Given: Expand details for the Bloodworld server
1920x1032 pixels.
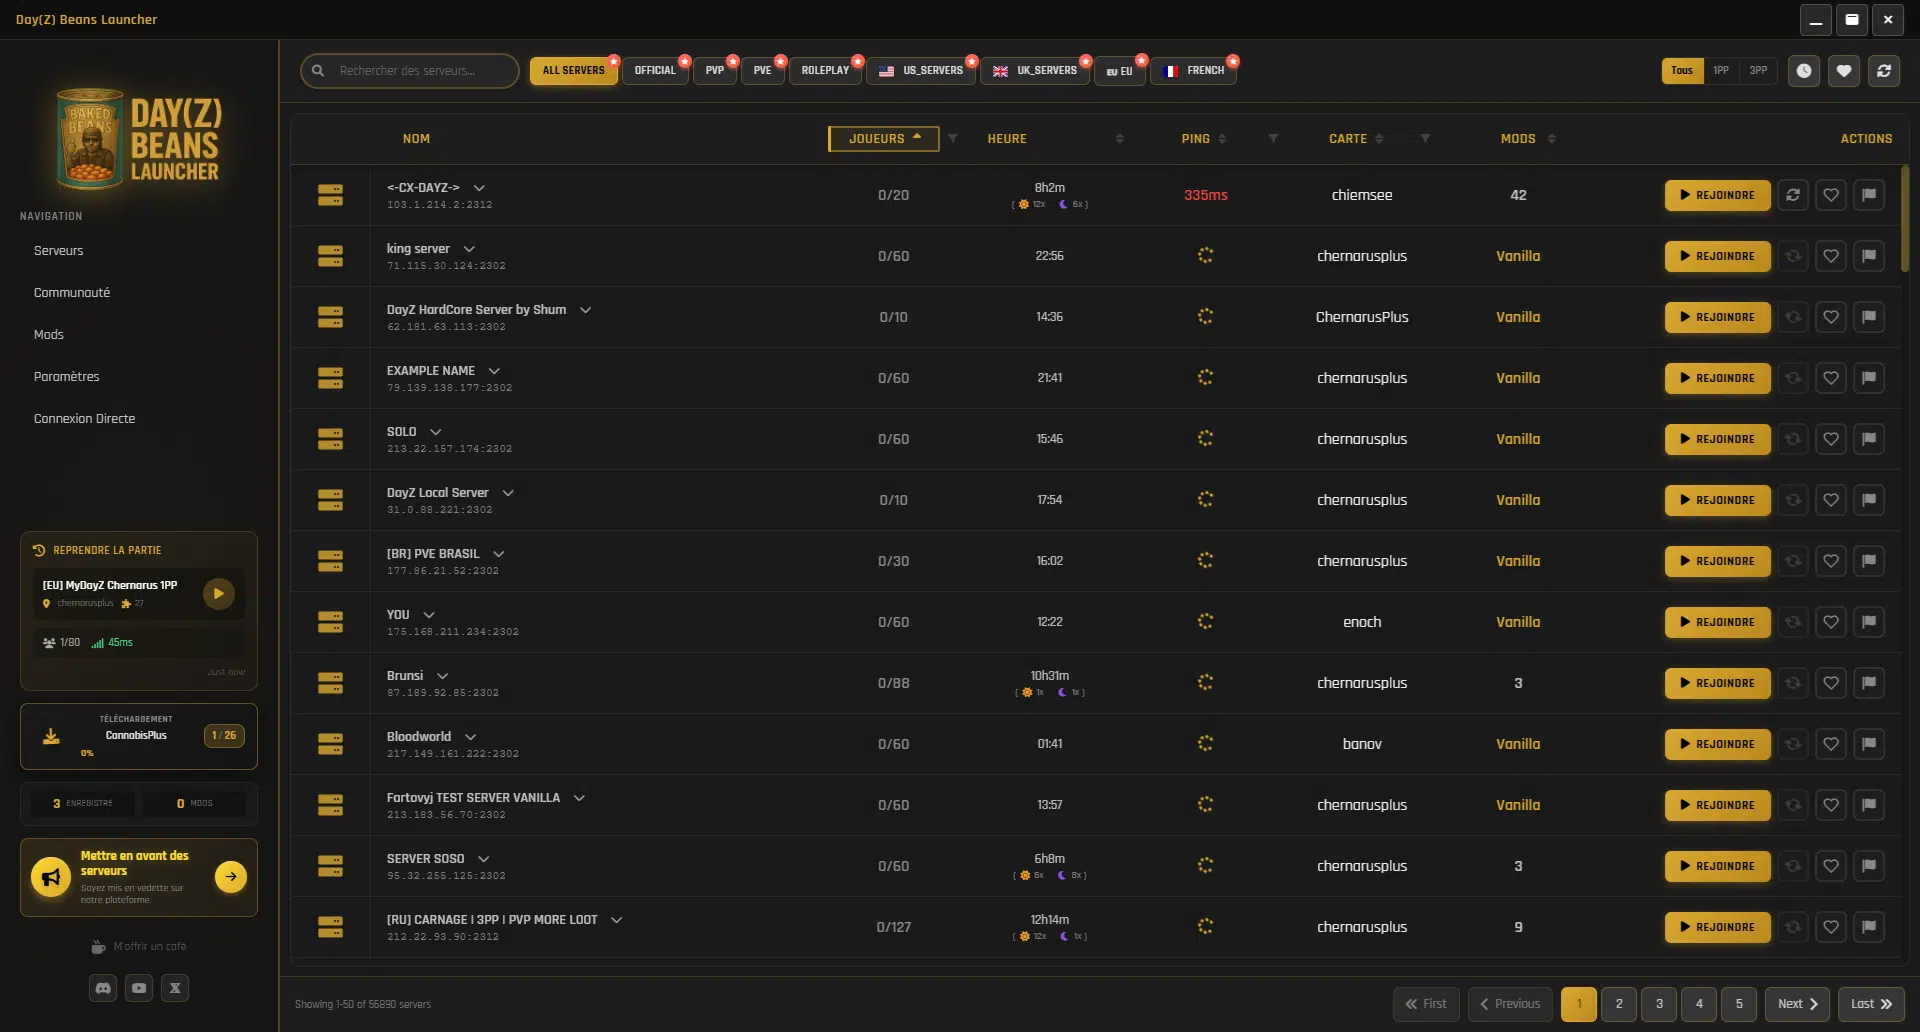Looking at the screenshot, I should tap(471, 737).
